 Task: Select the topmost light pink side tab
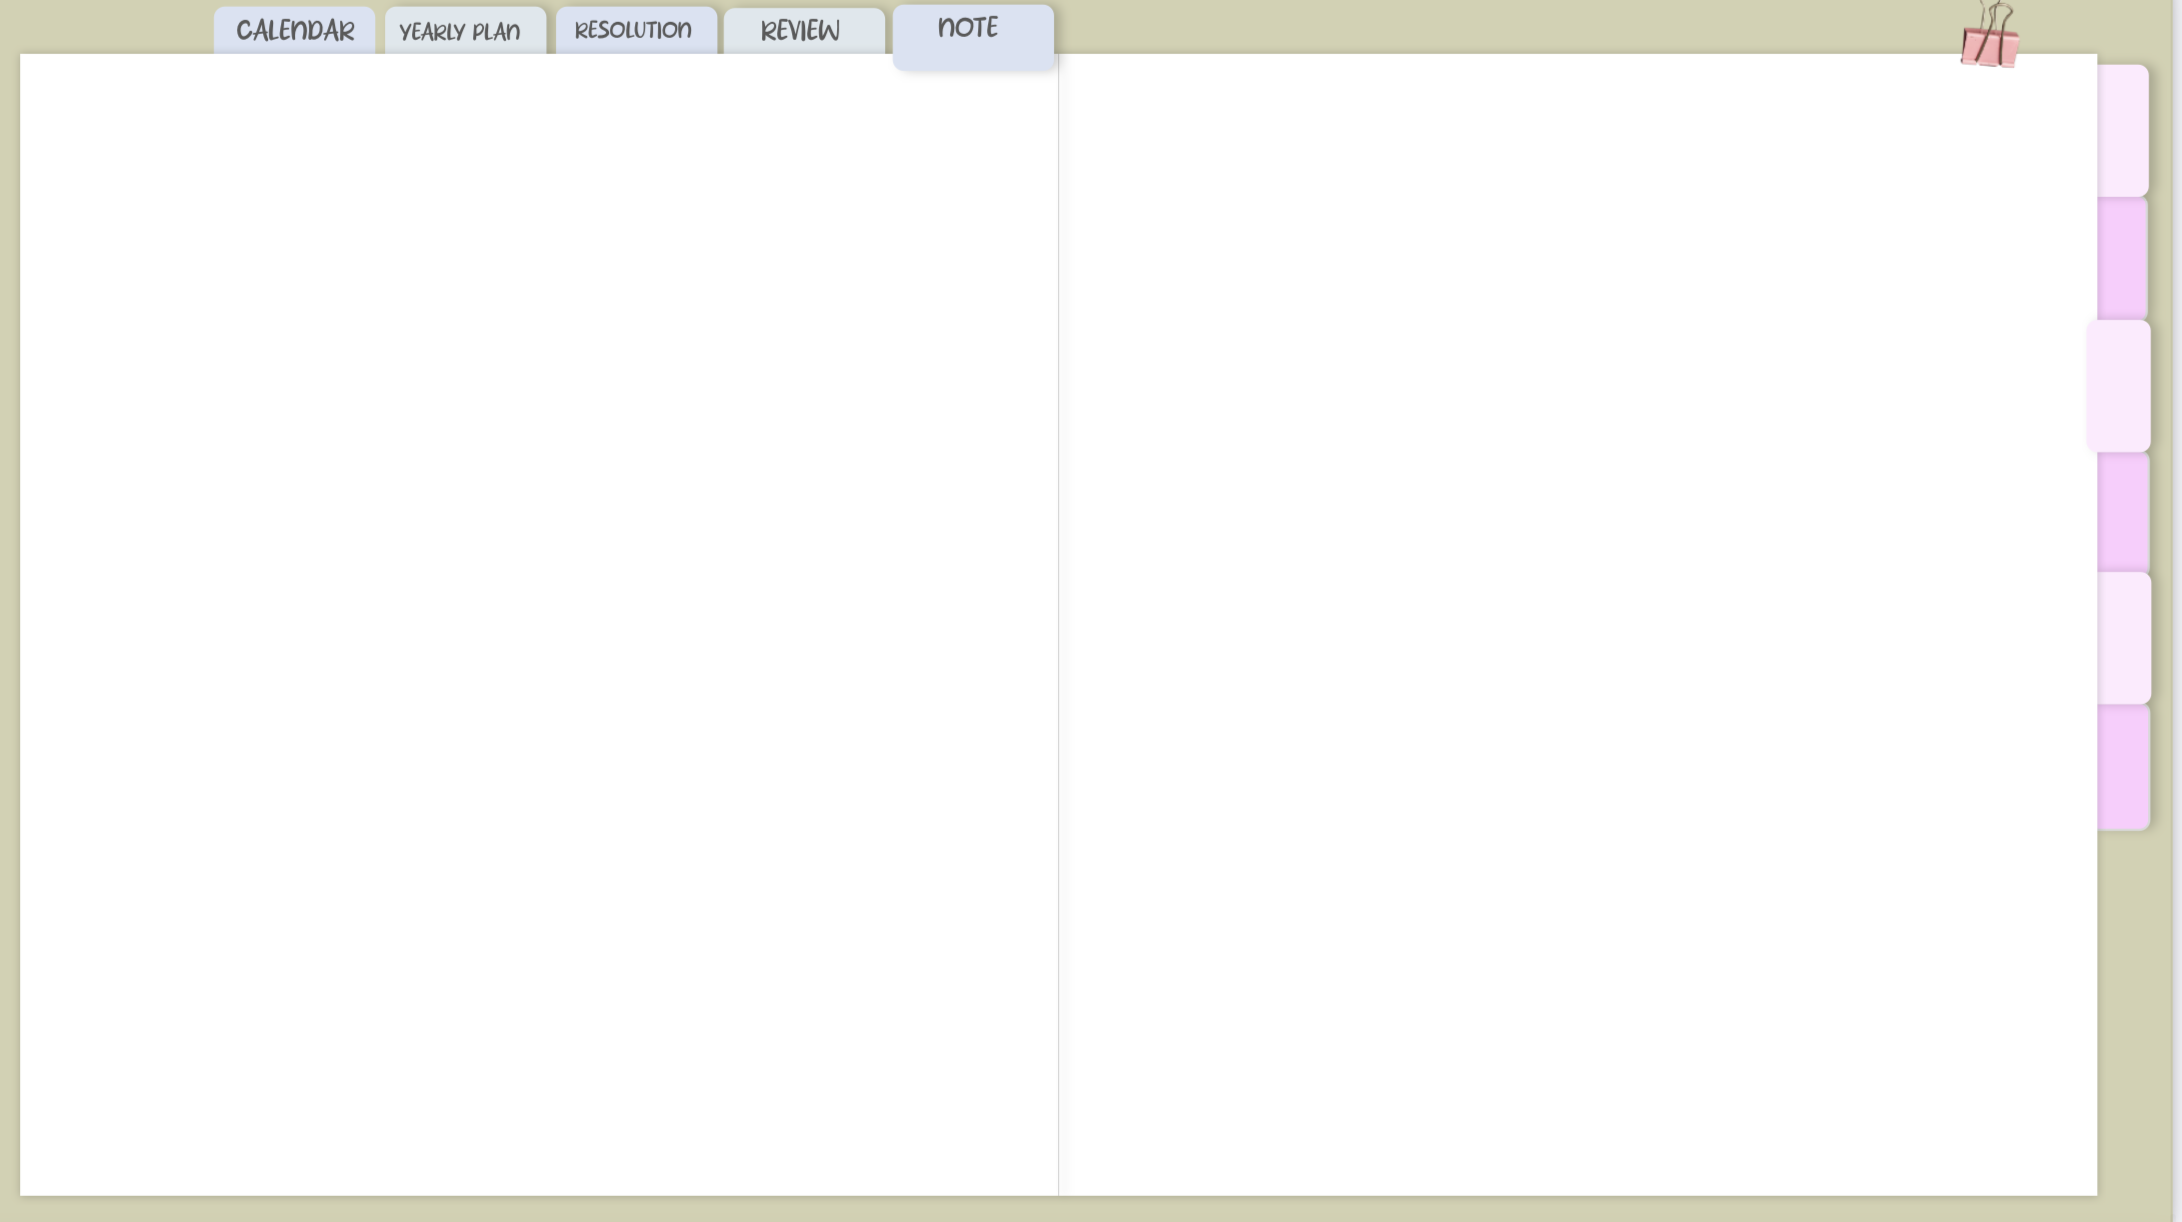pyautogui.click(x=2122, y=130)
